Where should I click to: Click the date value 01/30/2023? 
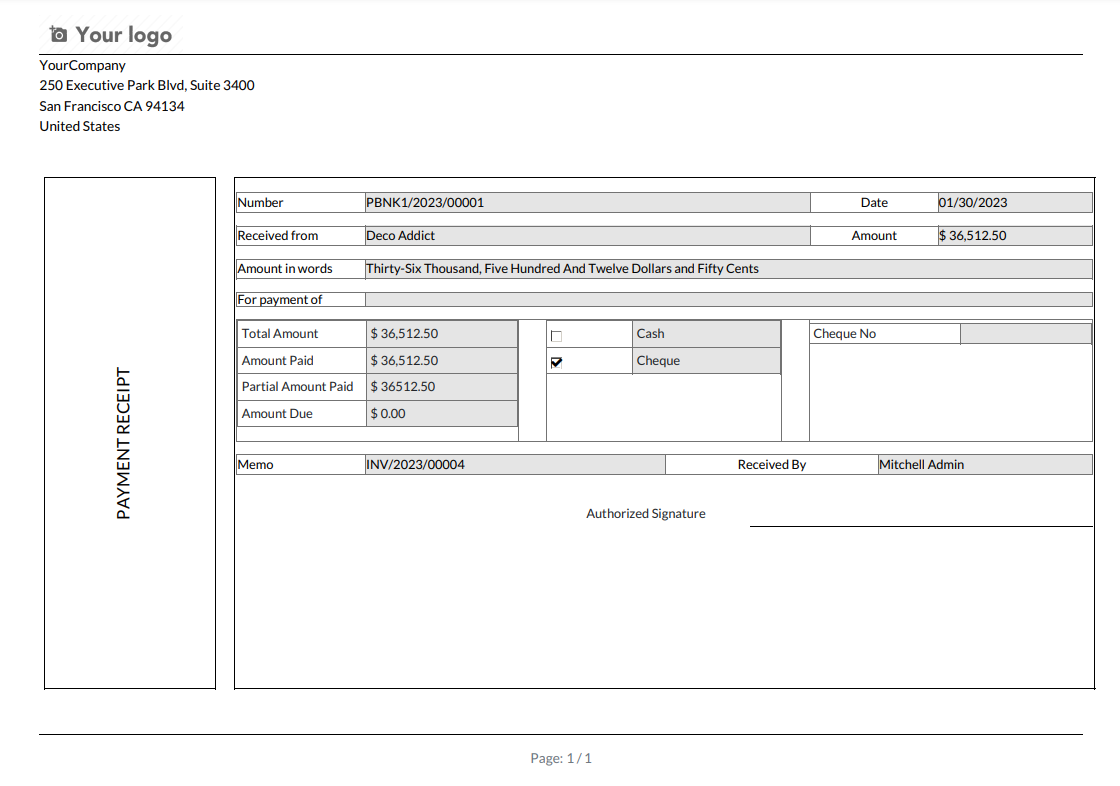tap(973, 203)
